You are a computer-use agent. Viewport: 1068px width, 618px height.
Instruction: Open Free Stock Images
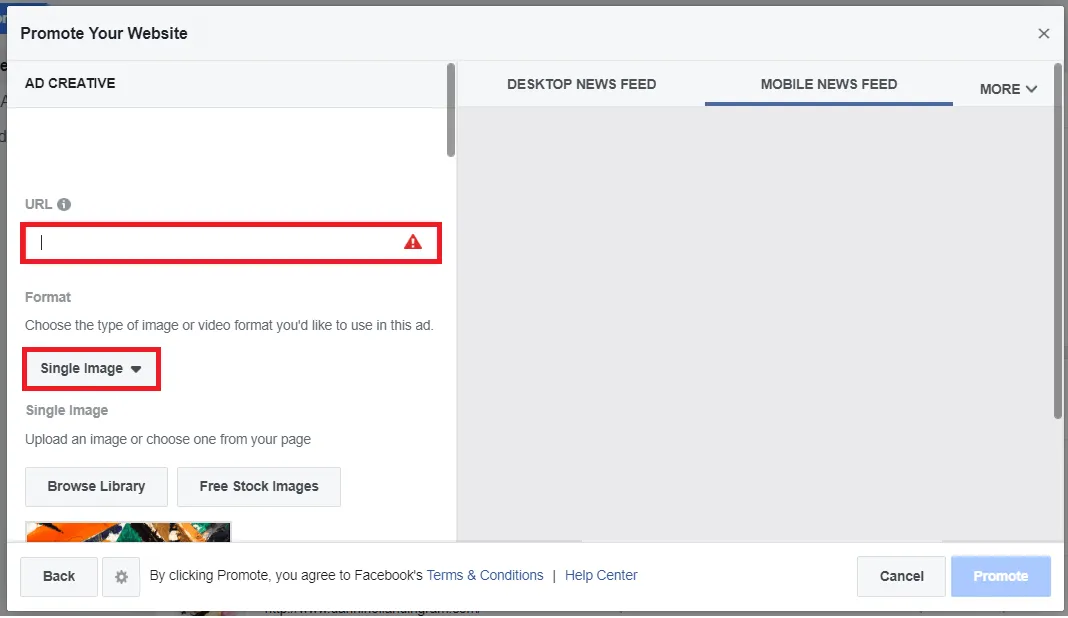tap(259, 486)
